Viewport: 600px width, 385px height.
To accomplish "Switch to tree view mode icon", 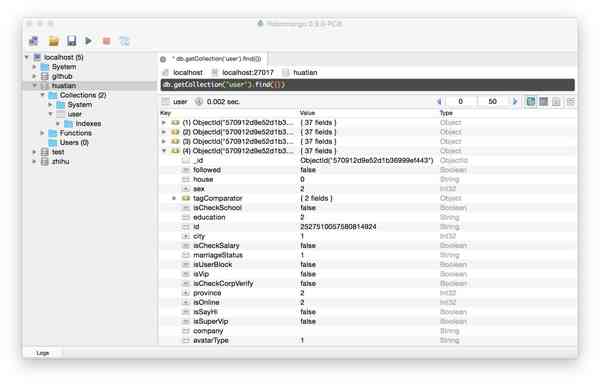I will coord(531,101).
